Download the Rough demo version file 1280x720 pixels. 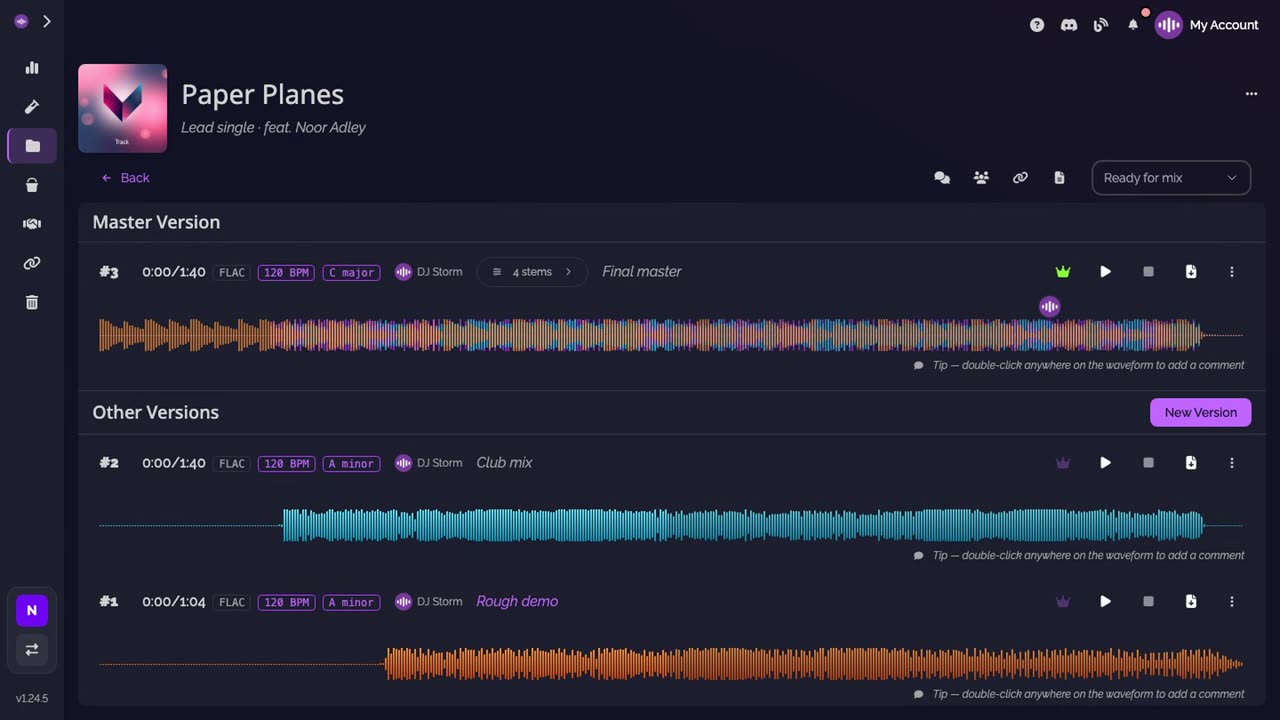[x=1191, y=602]
